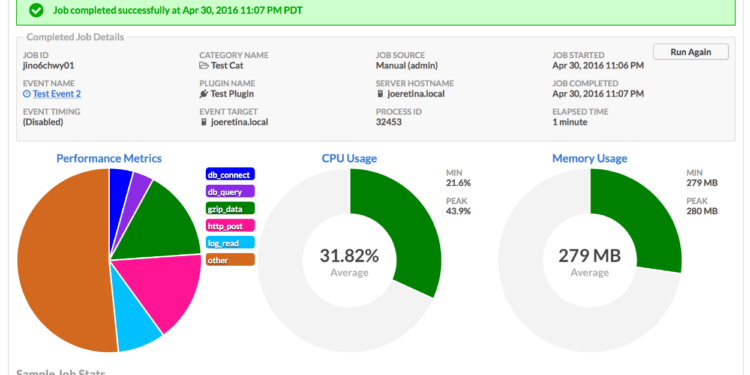
Task: Click the Test Cat category name
Action: 227,66
